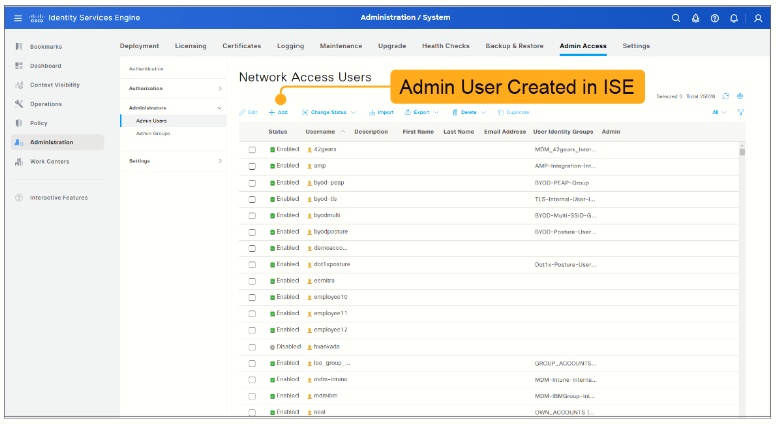Switch to the Backup & Restore tab
This screenshot has height=424, width=776.
pos(514,46)
